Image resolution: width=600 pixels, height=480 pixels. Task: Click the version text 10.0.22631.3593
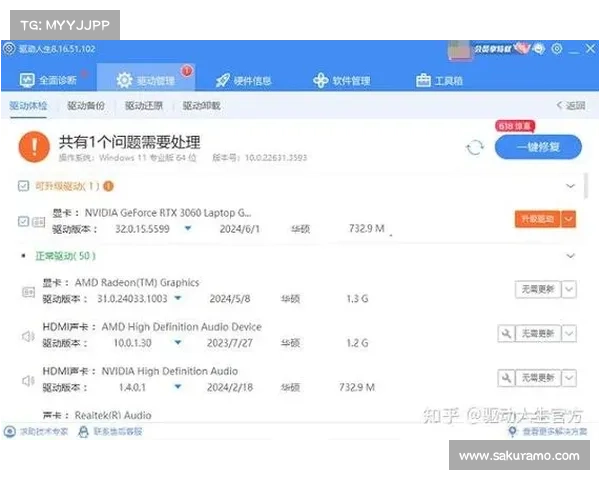[x=276, y=158]
